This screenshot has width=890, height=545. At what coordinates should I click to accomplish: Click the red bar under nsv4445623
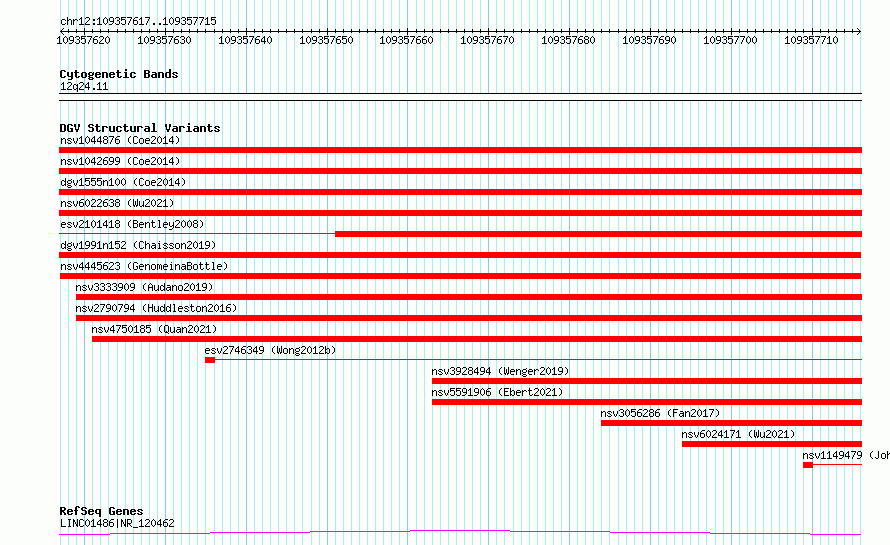460,276
